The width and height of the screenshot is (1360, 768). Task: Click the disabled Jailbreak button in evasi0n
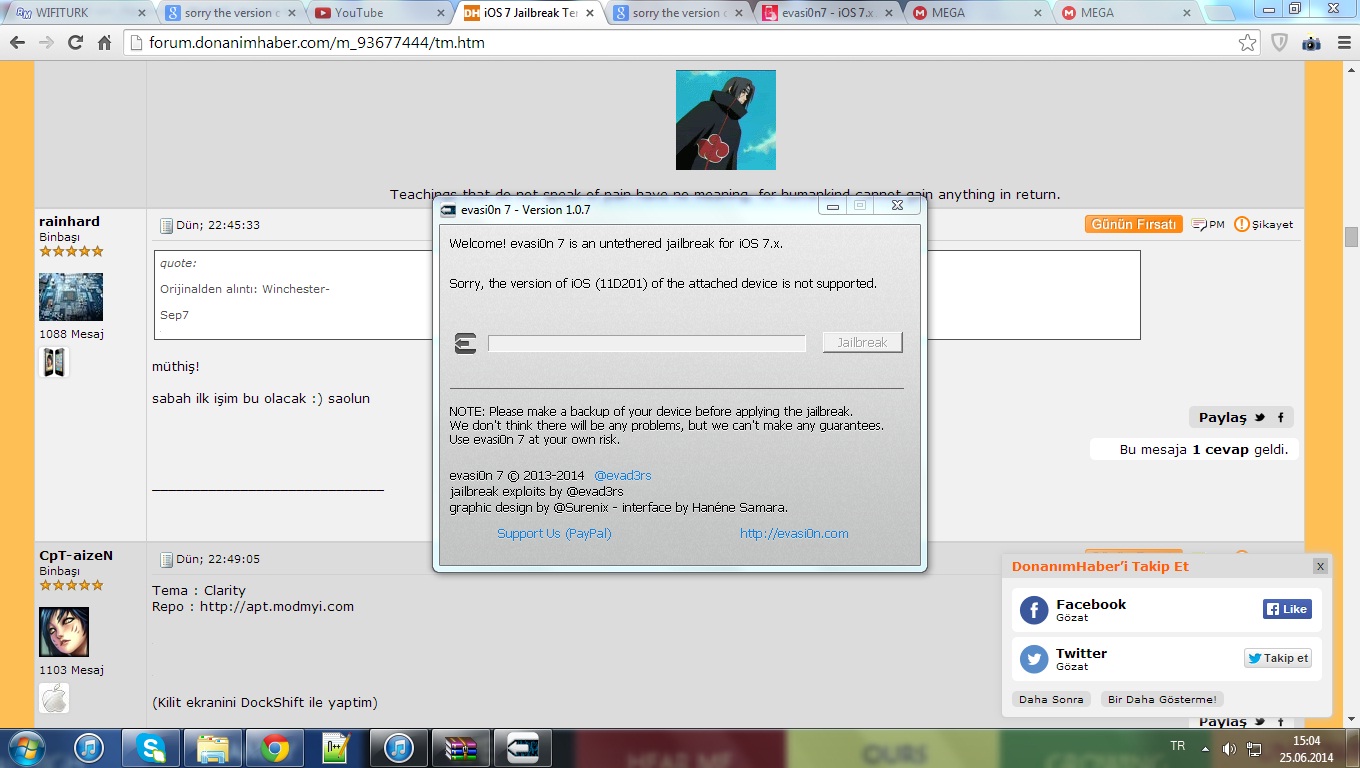(862, 342)
